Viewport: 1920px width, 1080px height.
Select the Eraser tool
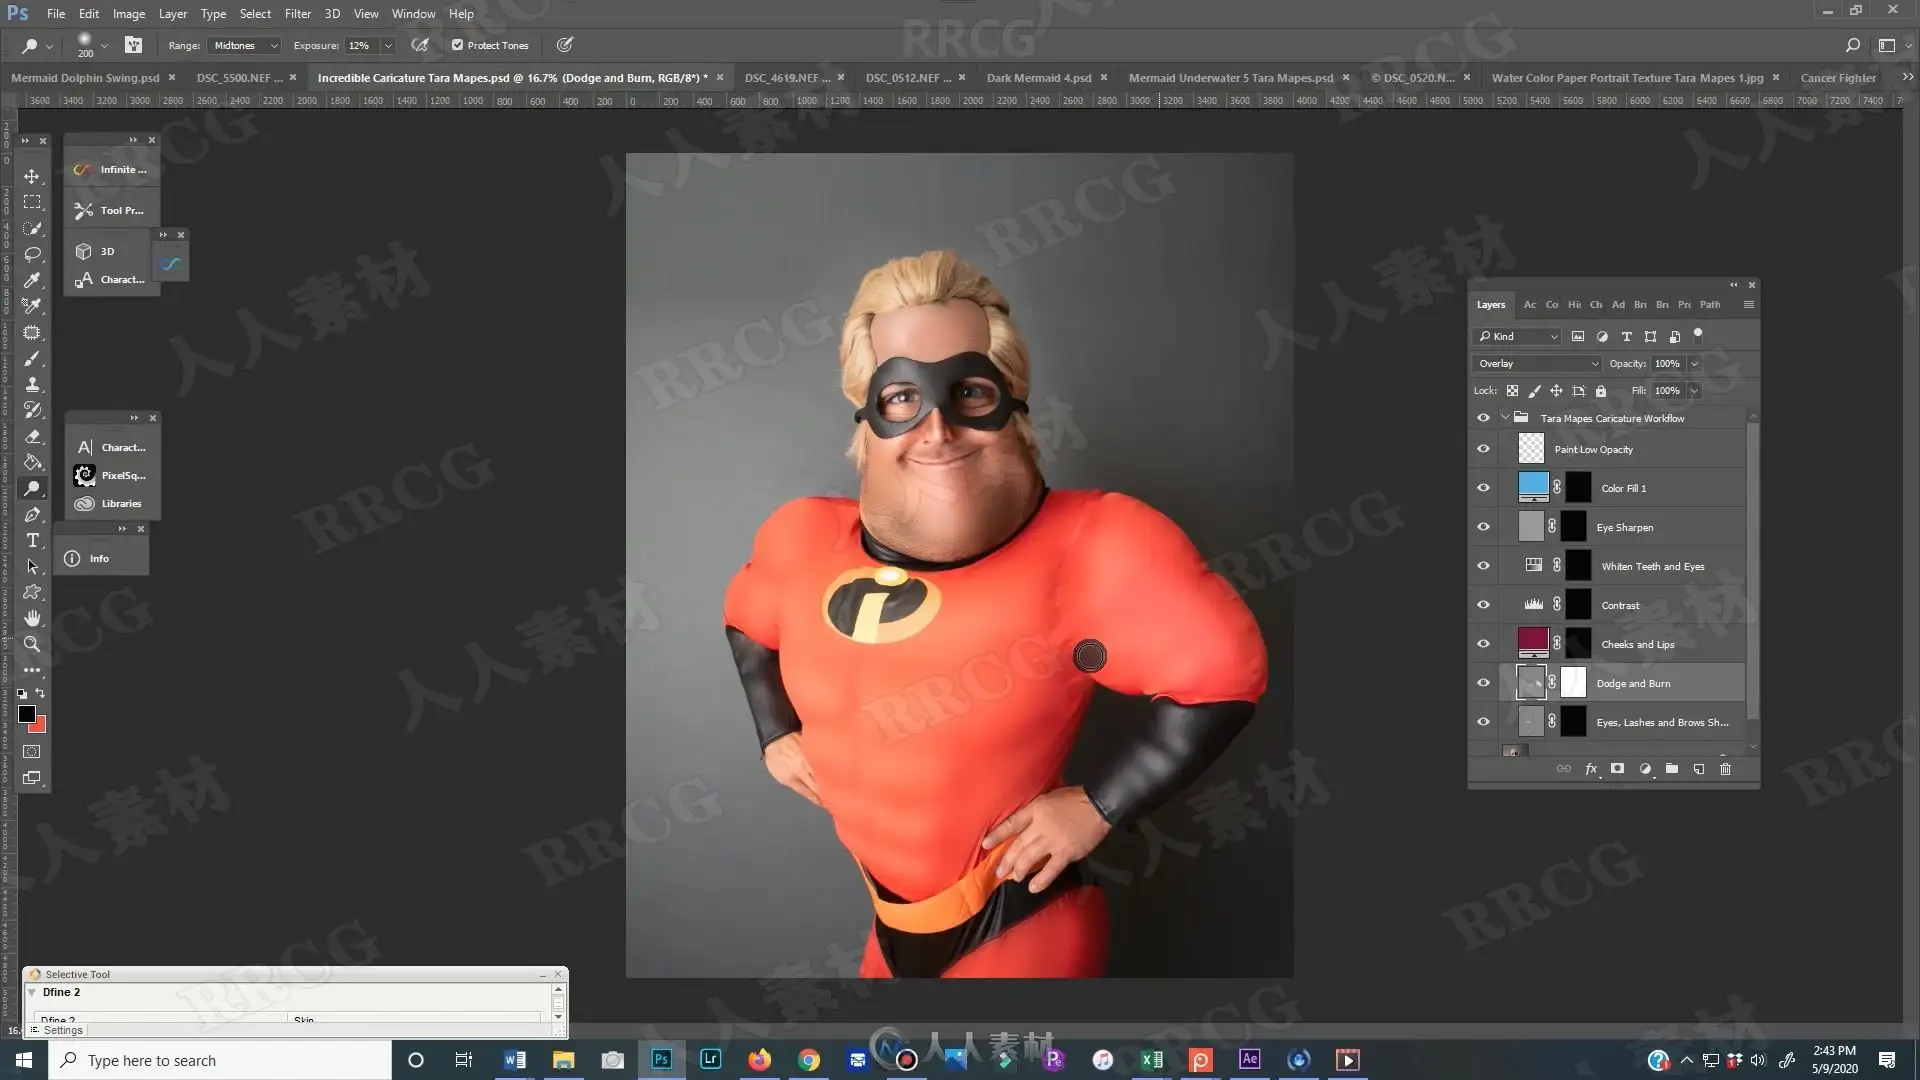(x=32, y=436)
